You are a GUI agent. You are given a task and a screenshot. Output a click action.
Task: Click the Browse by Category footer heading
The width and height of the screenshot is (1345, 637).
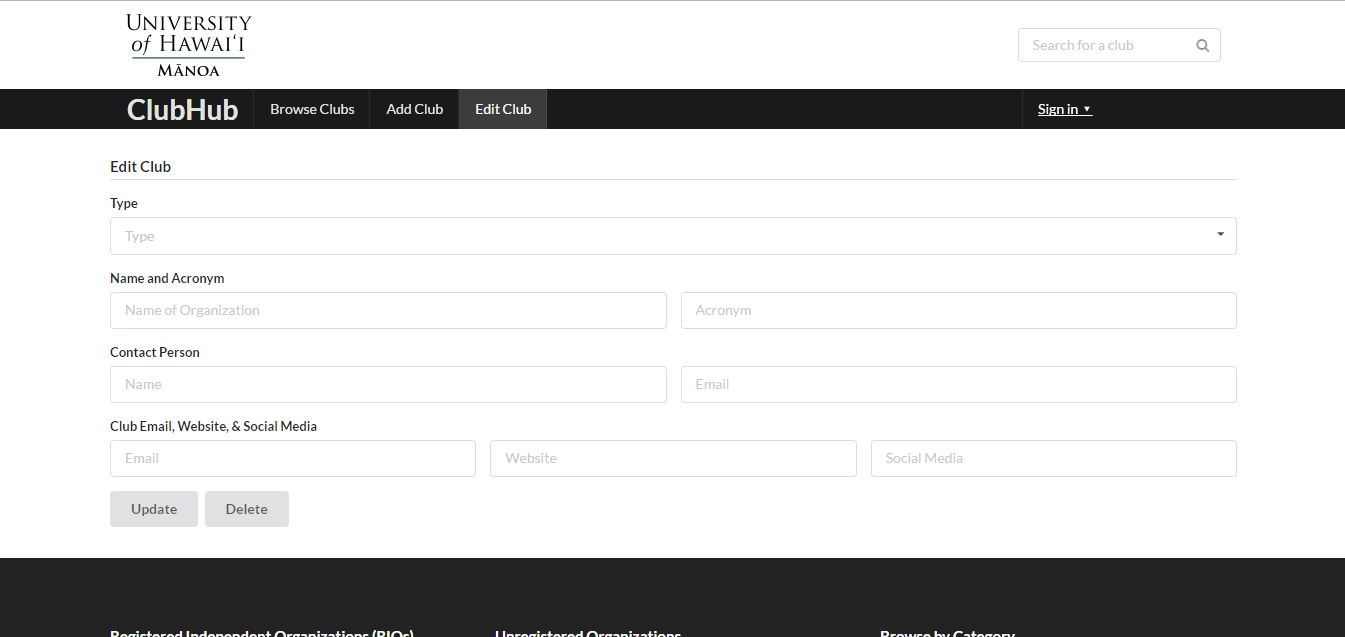point(947,632)
